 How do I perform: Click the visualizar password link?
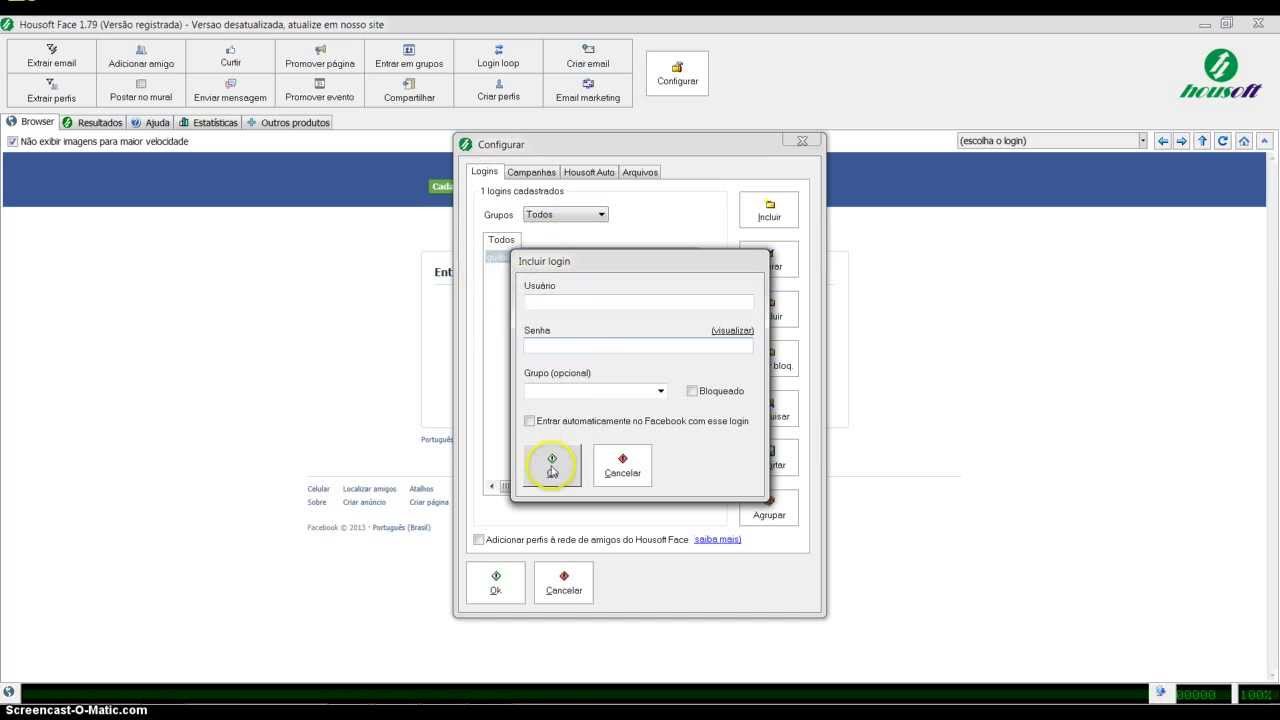[x=732, y=330]
